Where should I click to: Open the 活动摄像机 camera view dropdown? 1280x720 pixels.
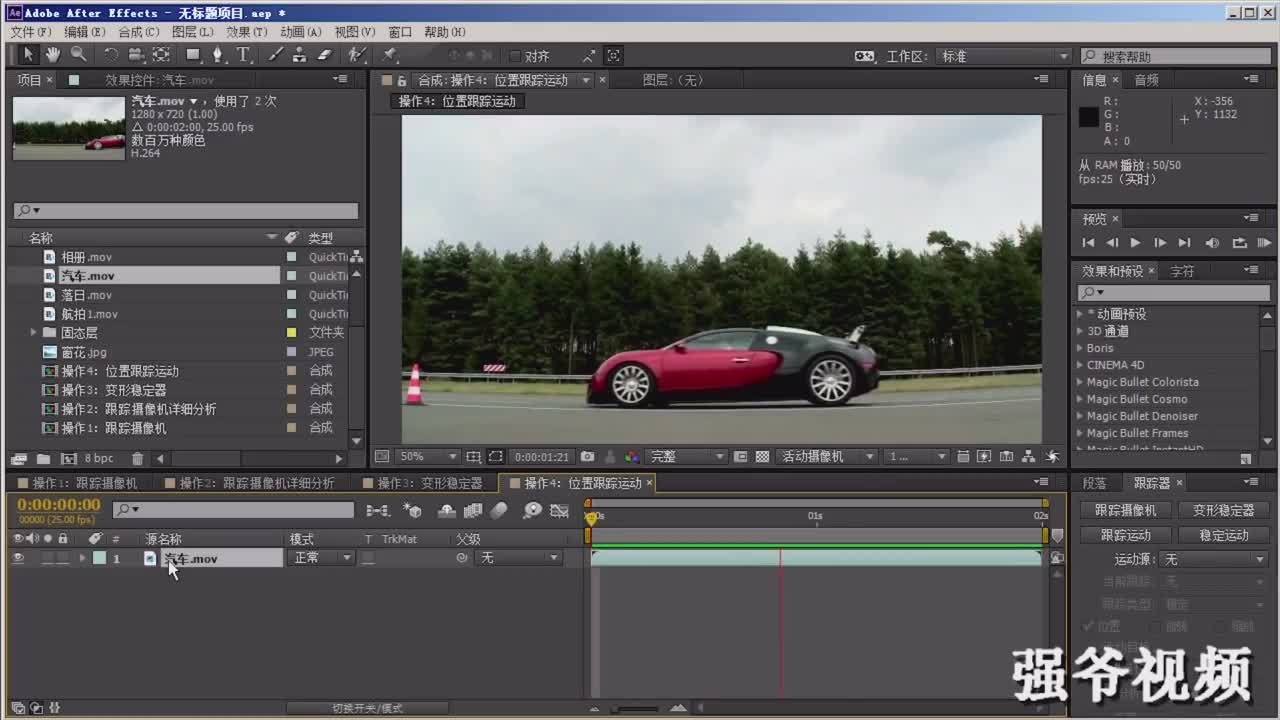tap(828, 457)
